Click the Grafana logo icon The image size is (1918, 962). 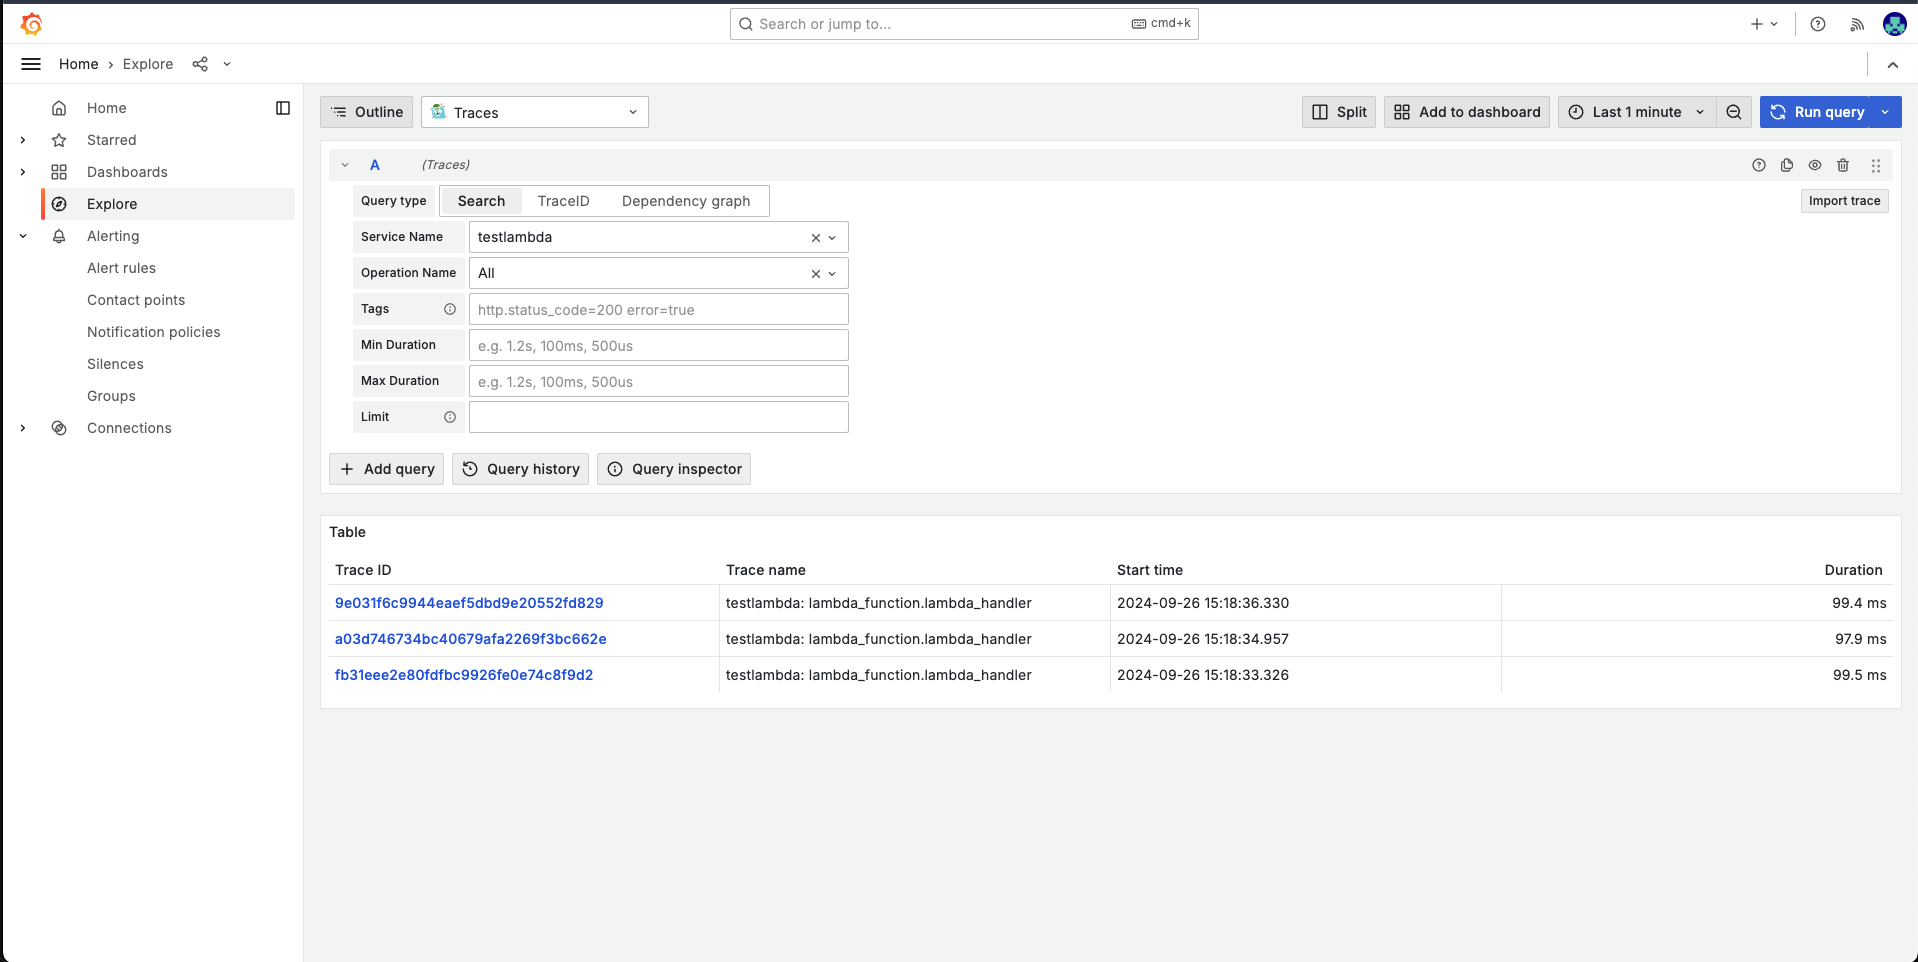pyautogui.click(x=31, y=24)
